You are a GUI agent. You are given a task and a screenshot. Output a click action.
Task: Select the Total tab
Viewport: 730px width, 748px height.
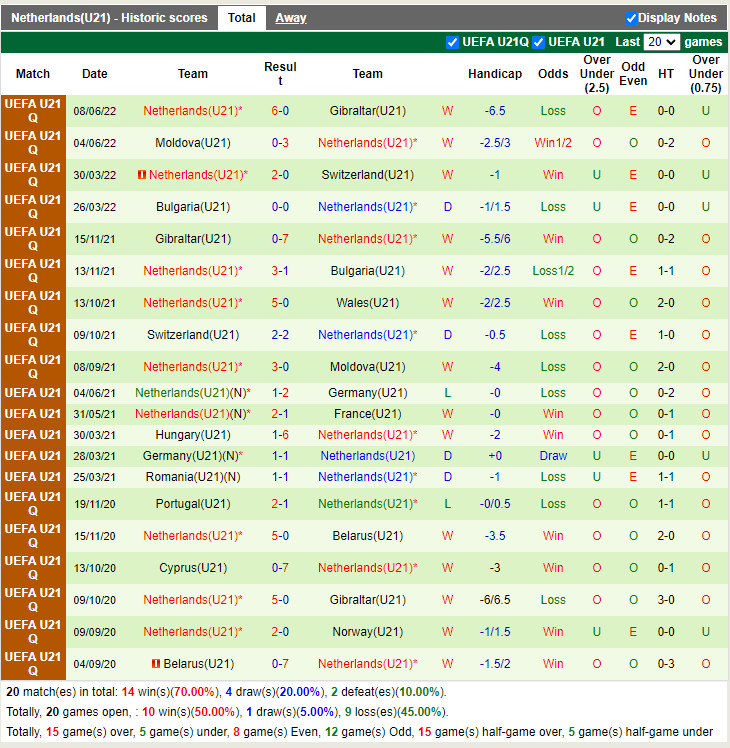[241, 18]
